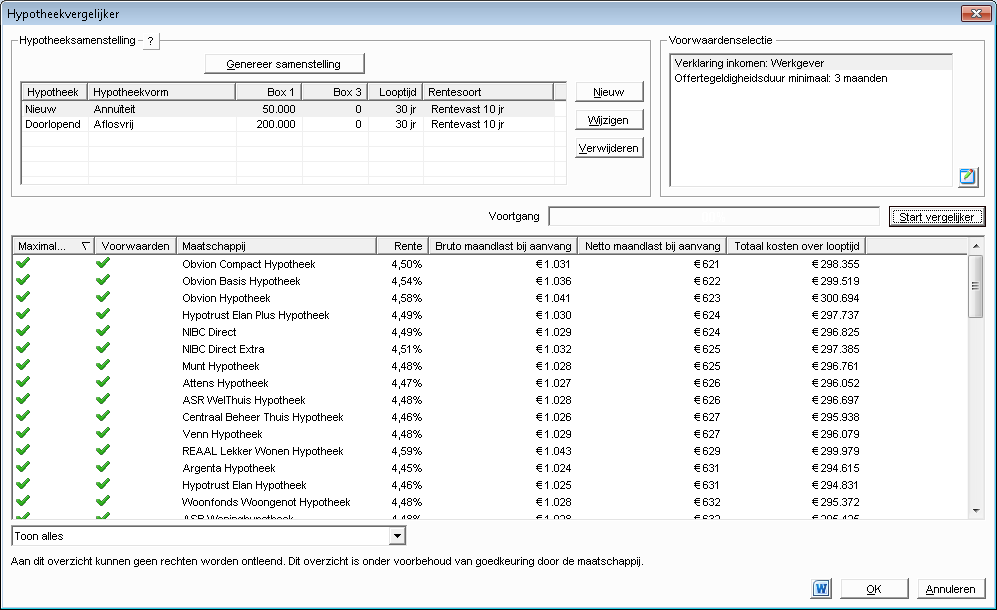Sort by Maatschappij column header
The height and width of the screenshot is (610, 997).
click(x=277, y=246)
